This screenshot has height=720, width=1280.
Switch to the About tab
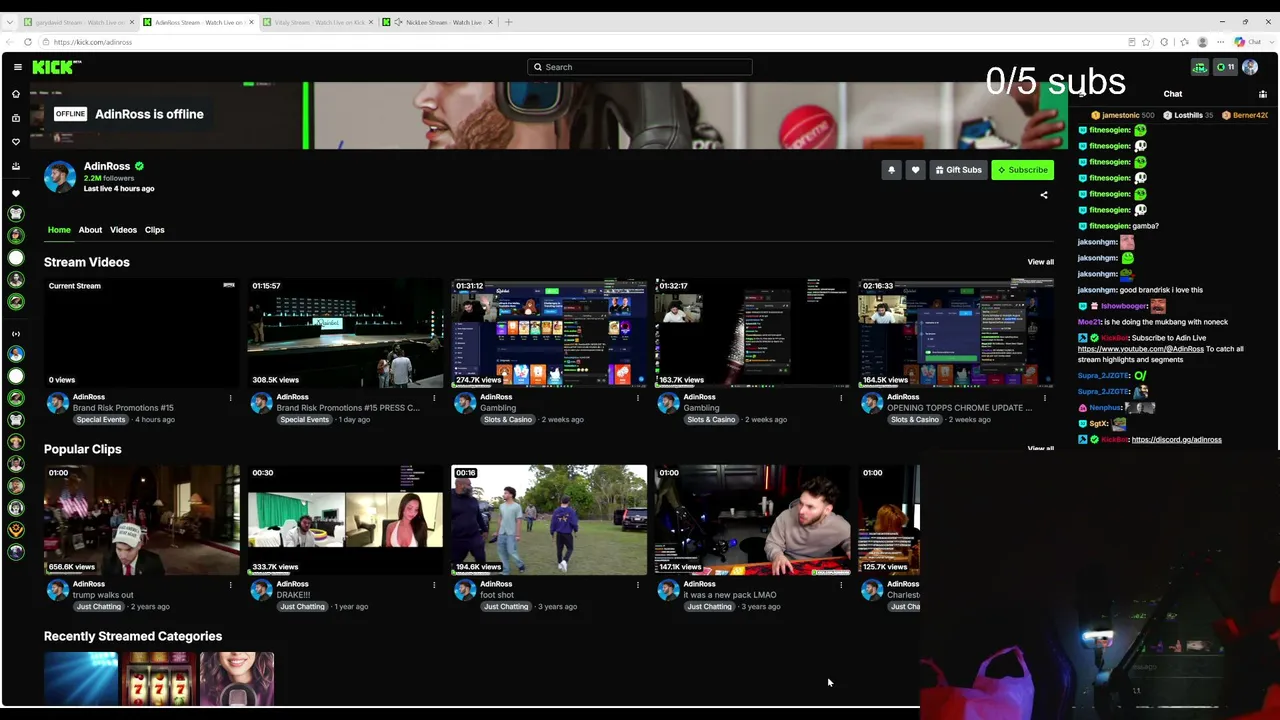point(90,230)
